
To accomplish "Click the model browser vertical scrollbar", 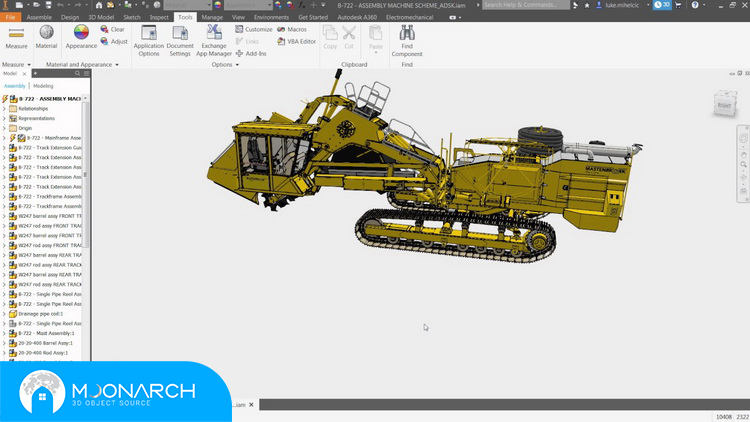I will [x=86, y=175].
